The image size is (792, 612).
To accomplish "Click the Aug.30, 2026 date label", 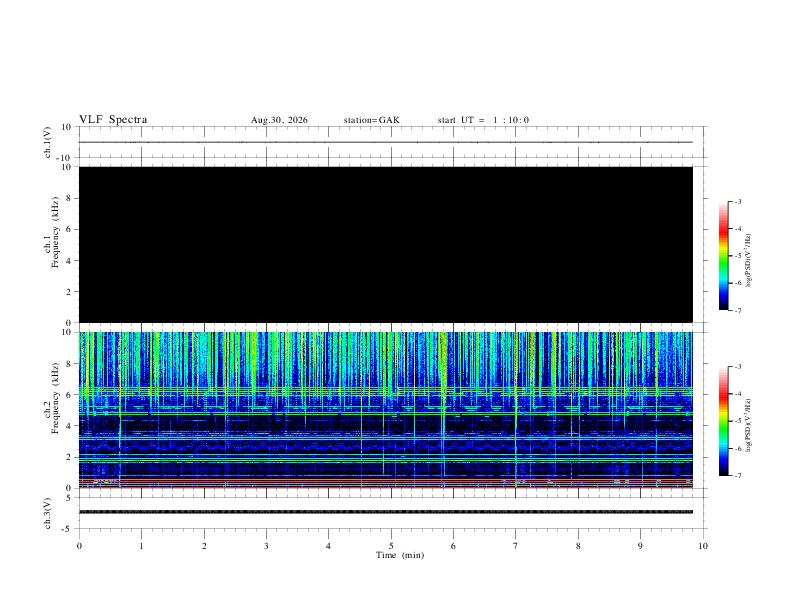I will pyautogui.click(x=279, y=120).
